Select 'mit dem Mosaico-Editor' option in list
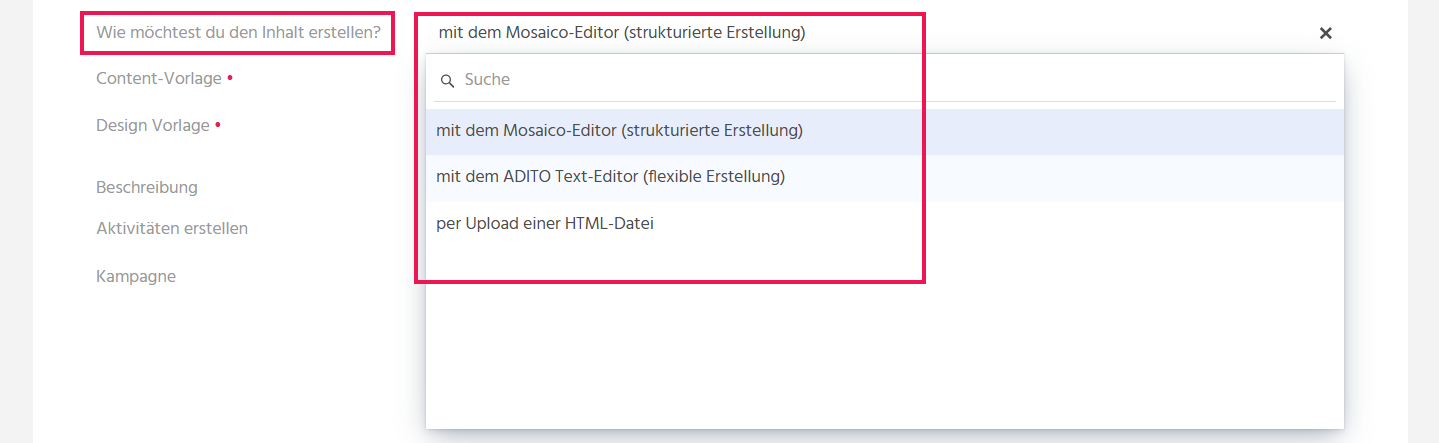Viewport: 1439px width, 443px height. click(x=885, y=131)
